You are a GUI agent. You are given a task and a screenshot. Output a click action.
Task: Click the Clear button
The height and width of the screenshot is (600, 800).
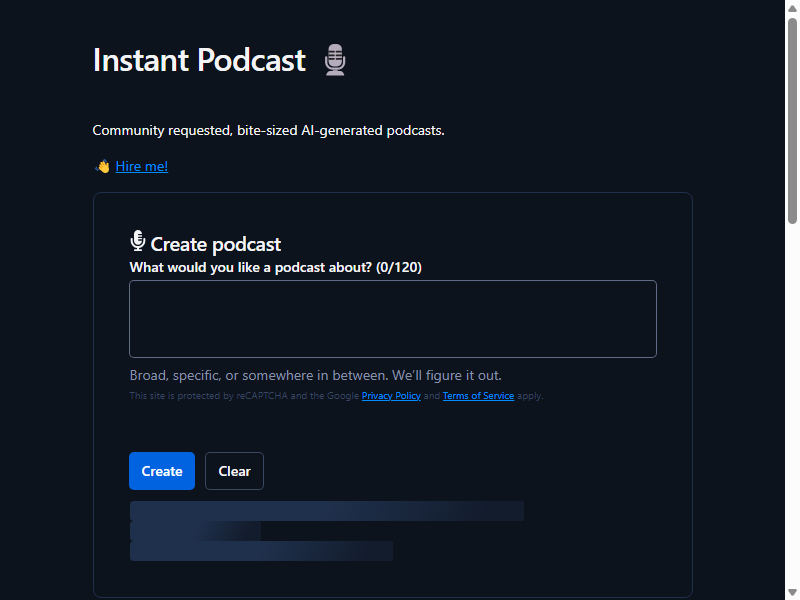pyautogui.click(x=235, y=471)
